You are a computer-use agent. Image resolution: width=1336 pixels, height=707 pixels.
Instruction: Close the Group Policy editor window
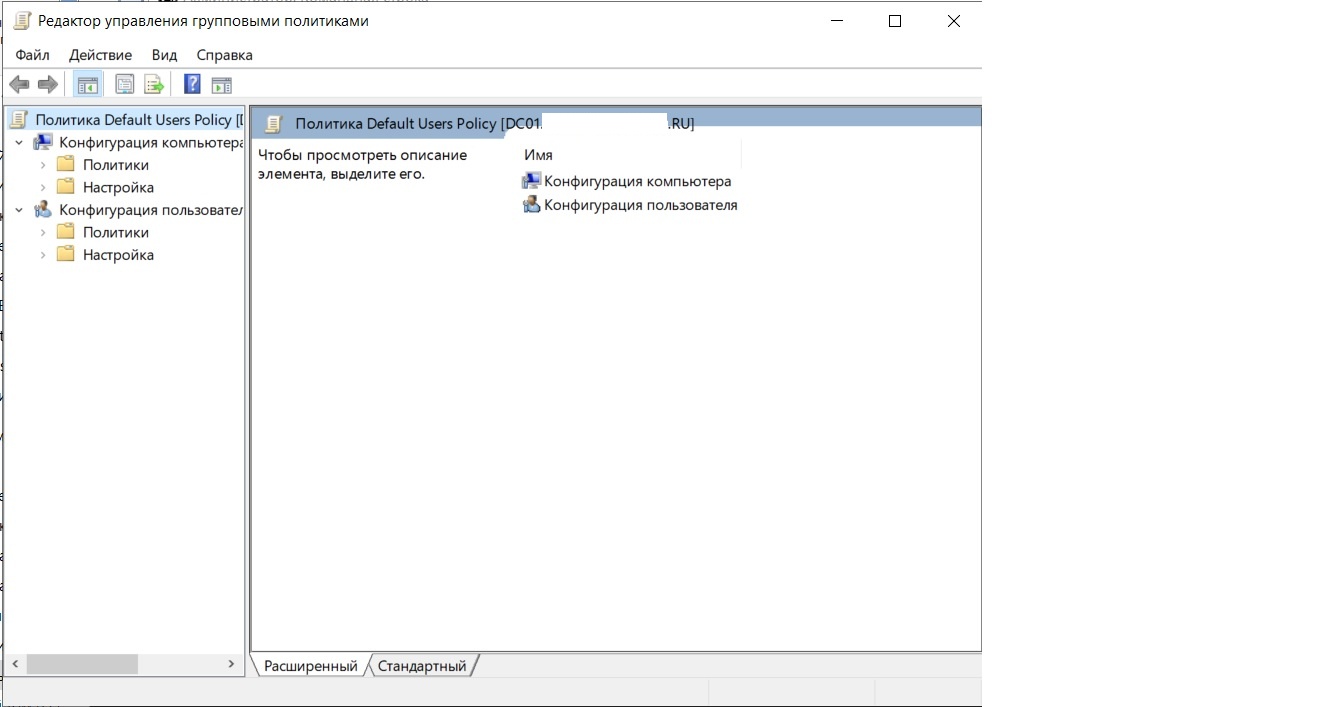point(953,21)
